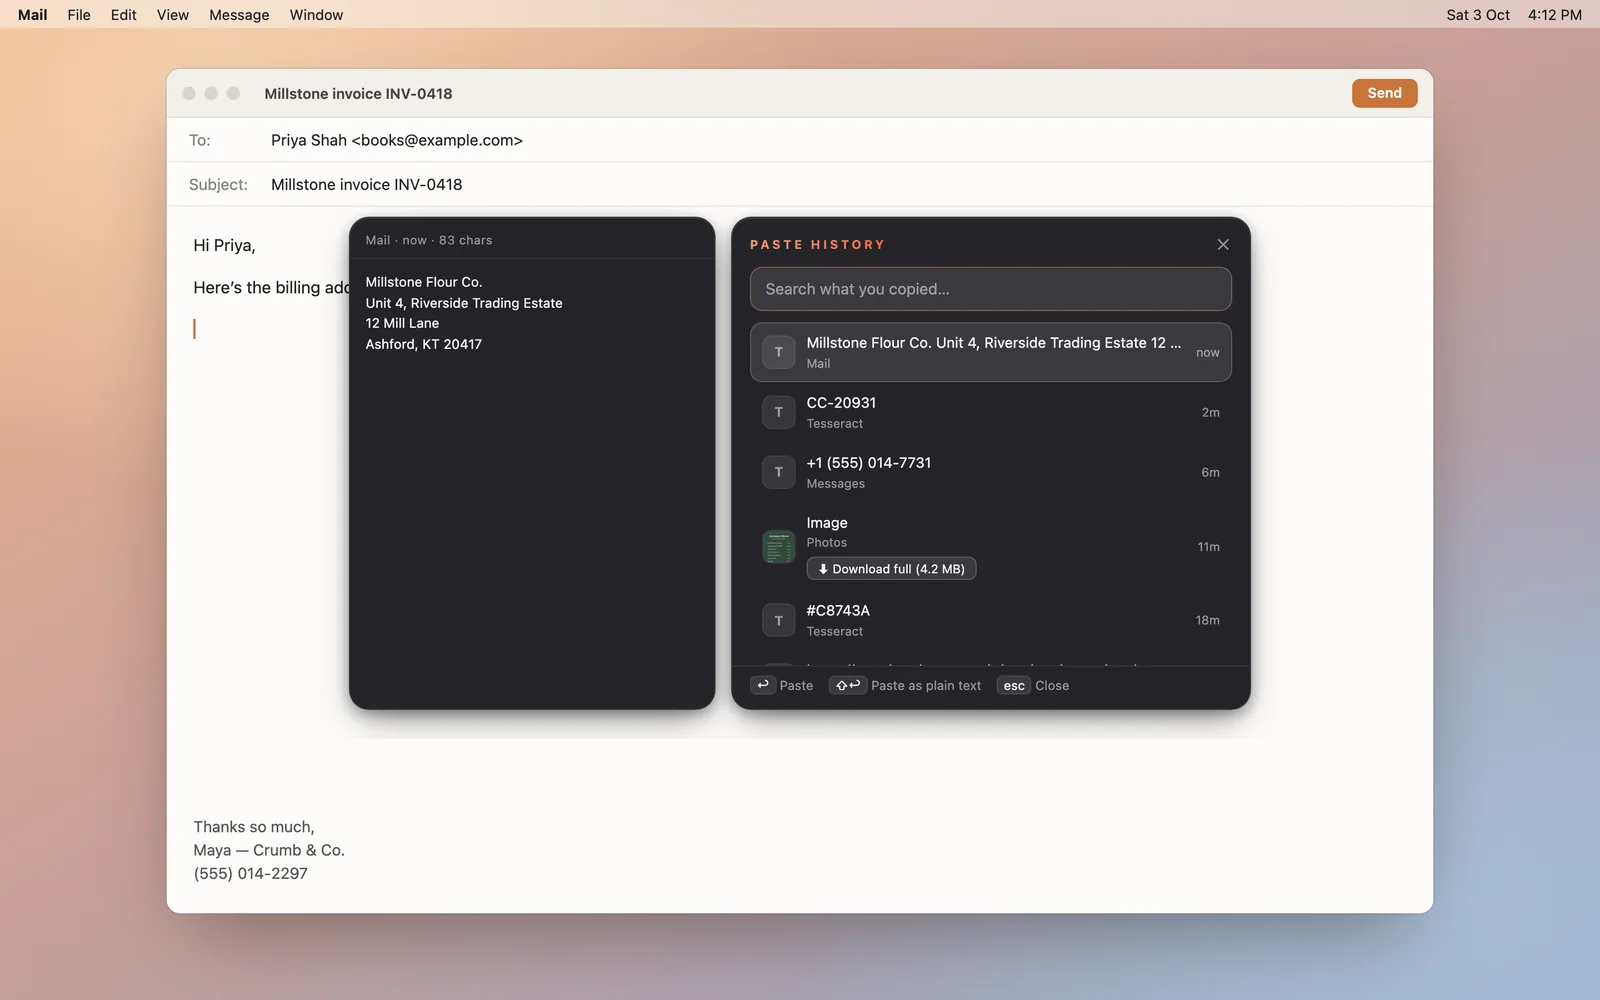Click Paste as plain text label
This screenshot has height=1000, width=1600.
[x=926, y=685]
